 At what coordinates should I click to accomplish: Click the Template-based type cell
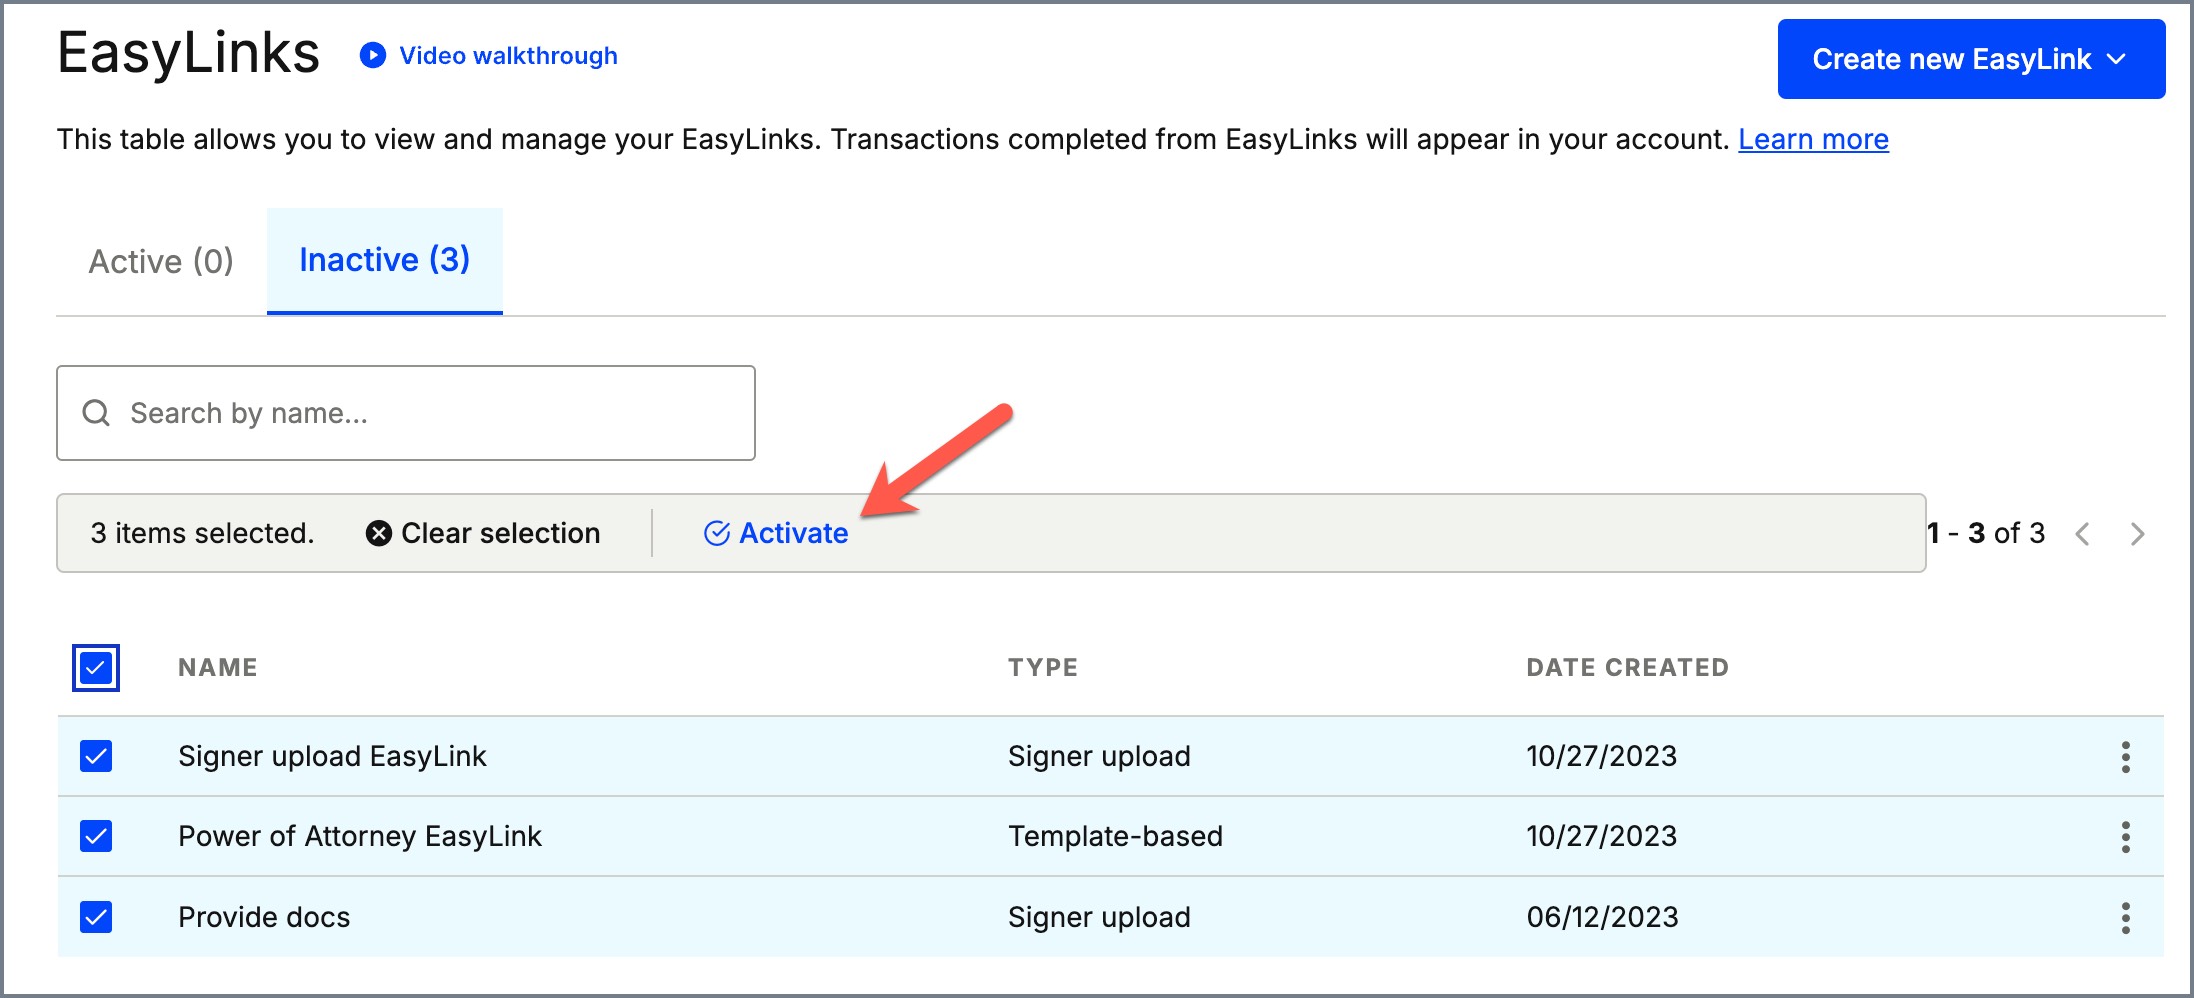1115,836
